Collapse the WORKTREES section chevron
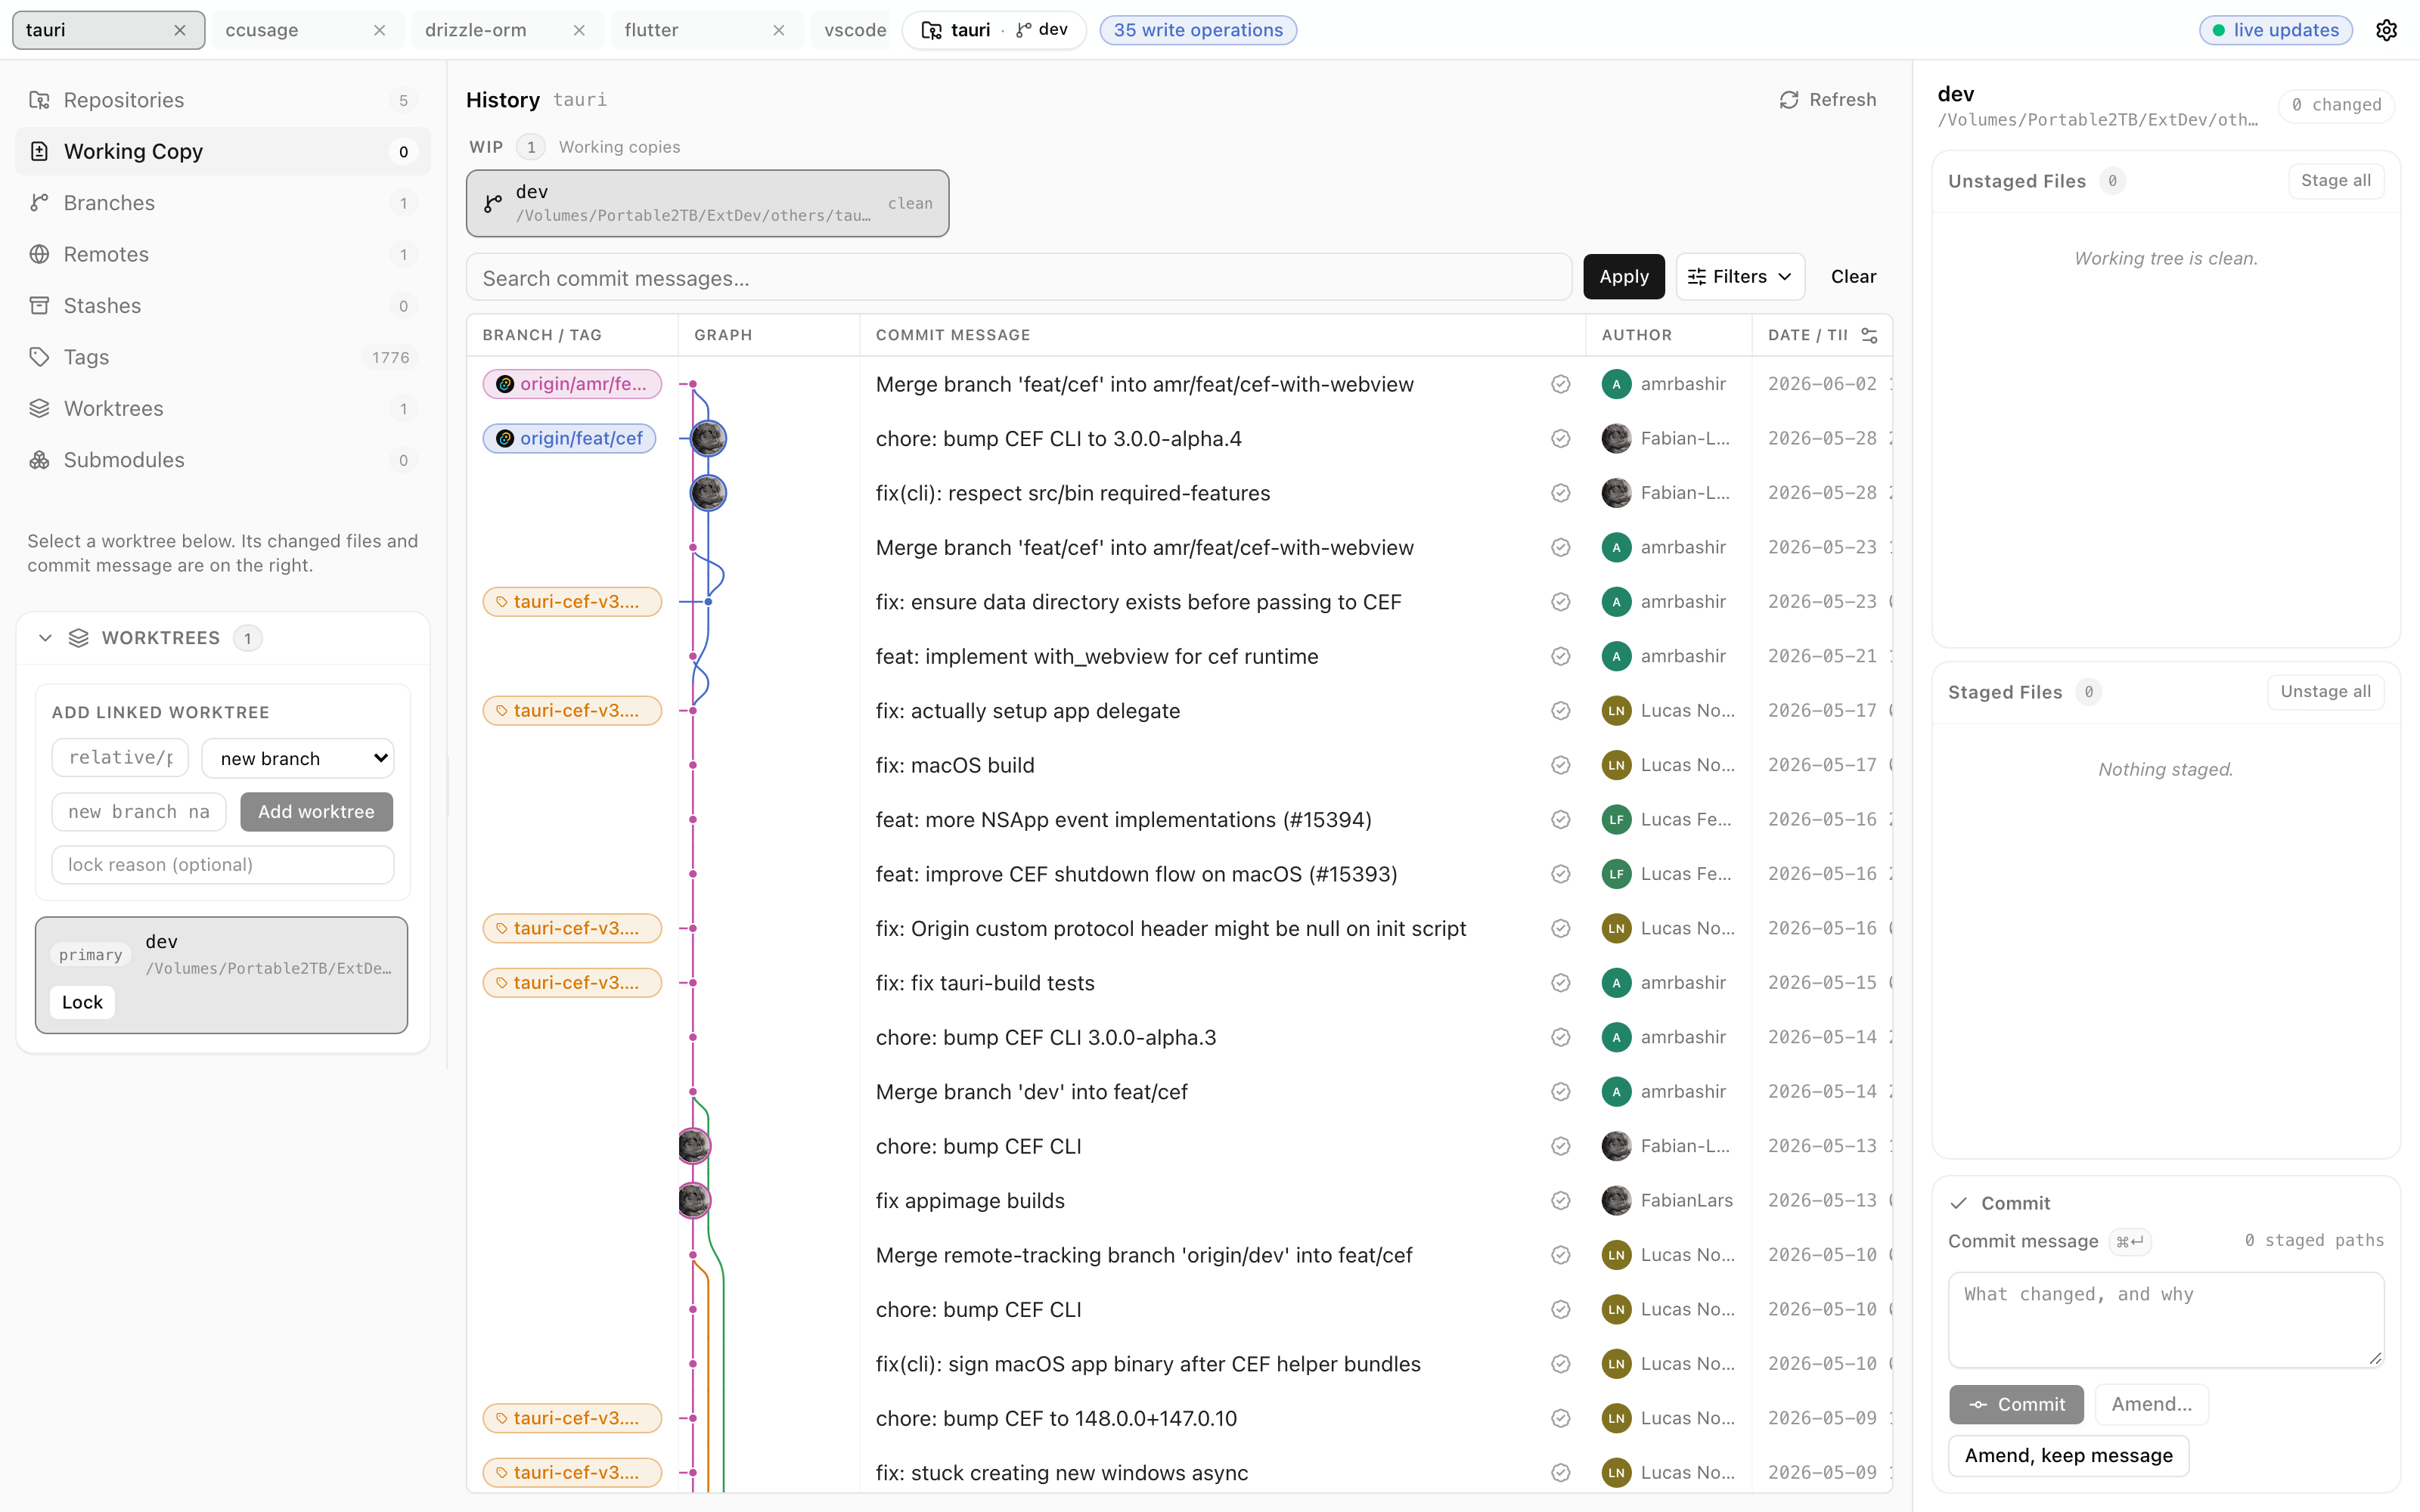Screen dimensions: 2420x1512 [x=45, y=638]
